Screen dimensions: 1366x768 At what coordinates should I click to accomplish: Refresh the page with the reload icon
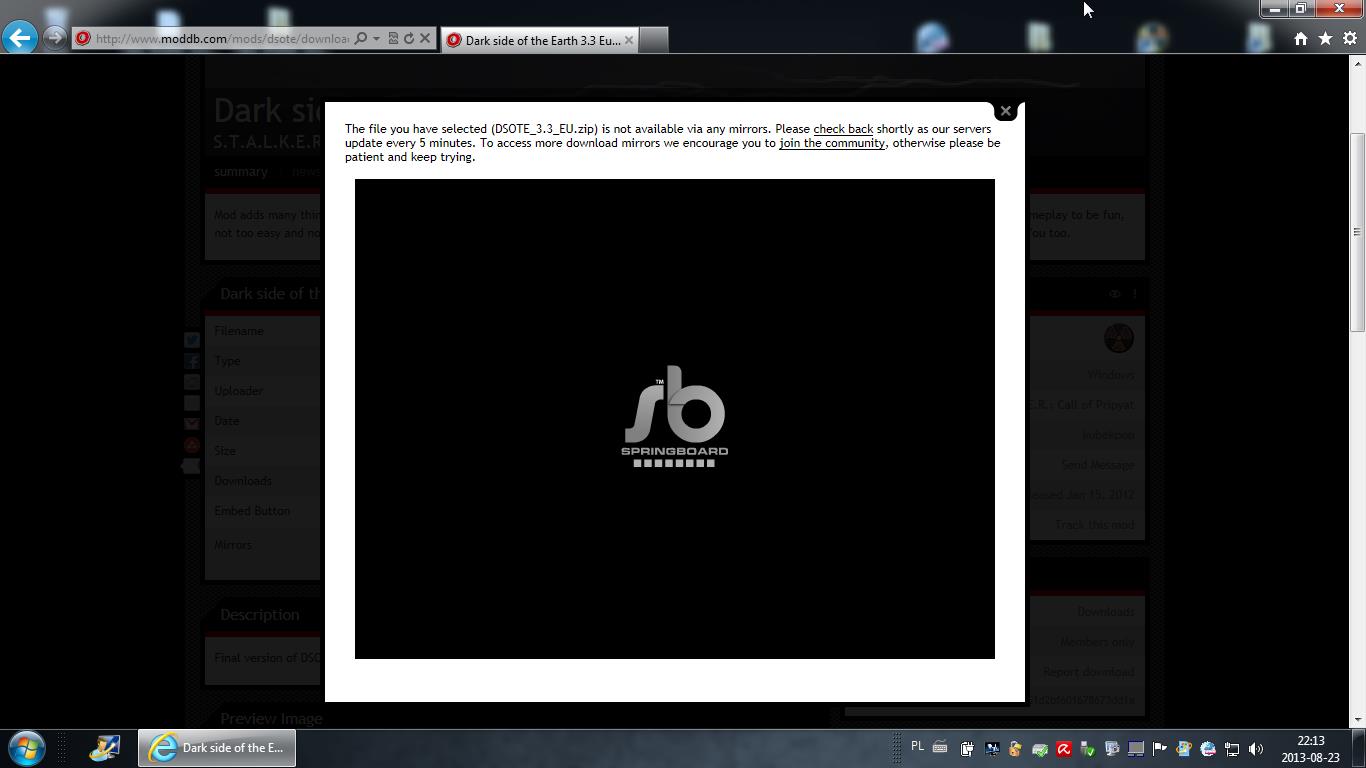pos(409,39)
